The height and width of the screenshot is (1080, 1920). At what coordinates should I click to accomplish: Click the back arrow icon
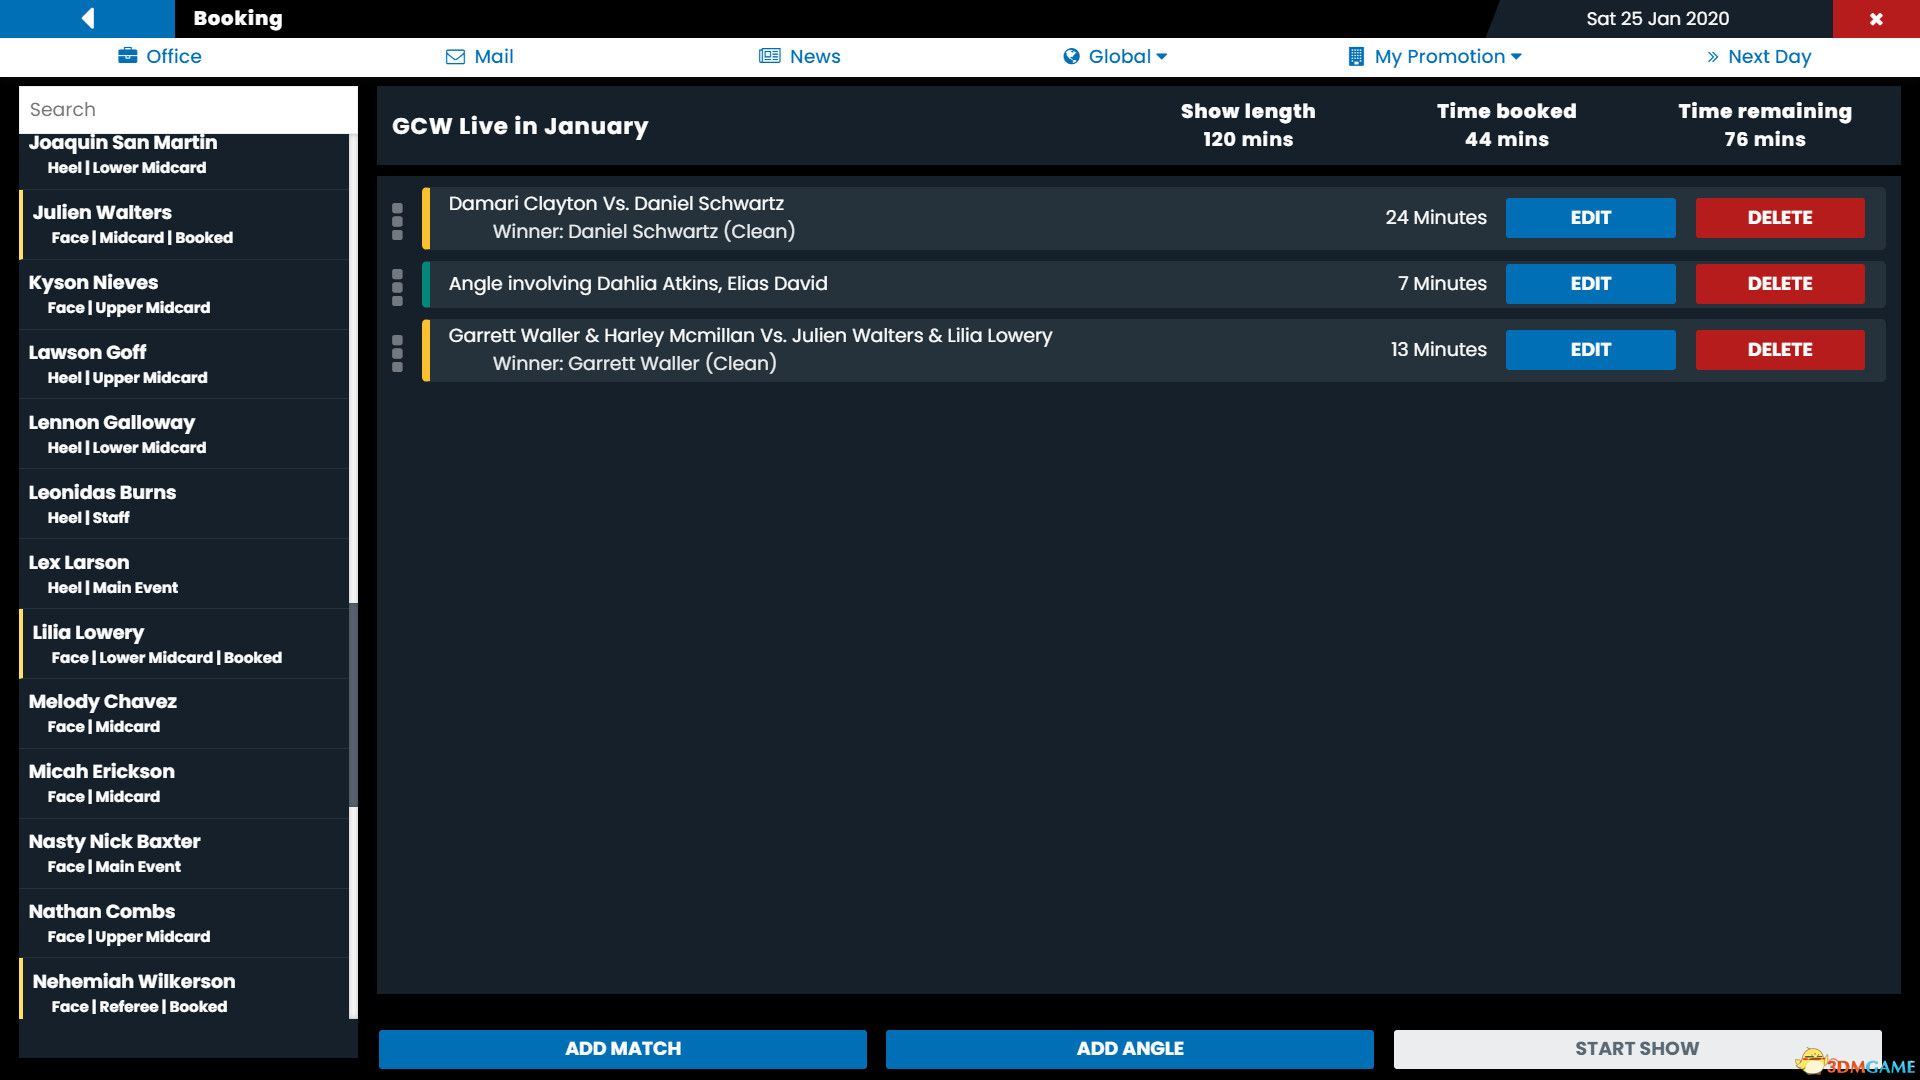pyautogui.click(x=88, y=18)
